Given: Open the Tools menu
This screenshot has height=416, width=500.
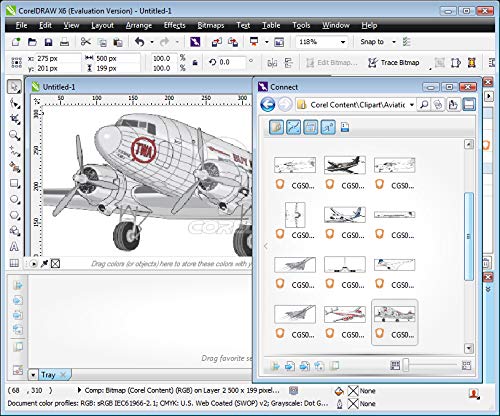Looking at the screenshot, I should pyautogui.click(x=301, y=25).
